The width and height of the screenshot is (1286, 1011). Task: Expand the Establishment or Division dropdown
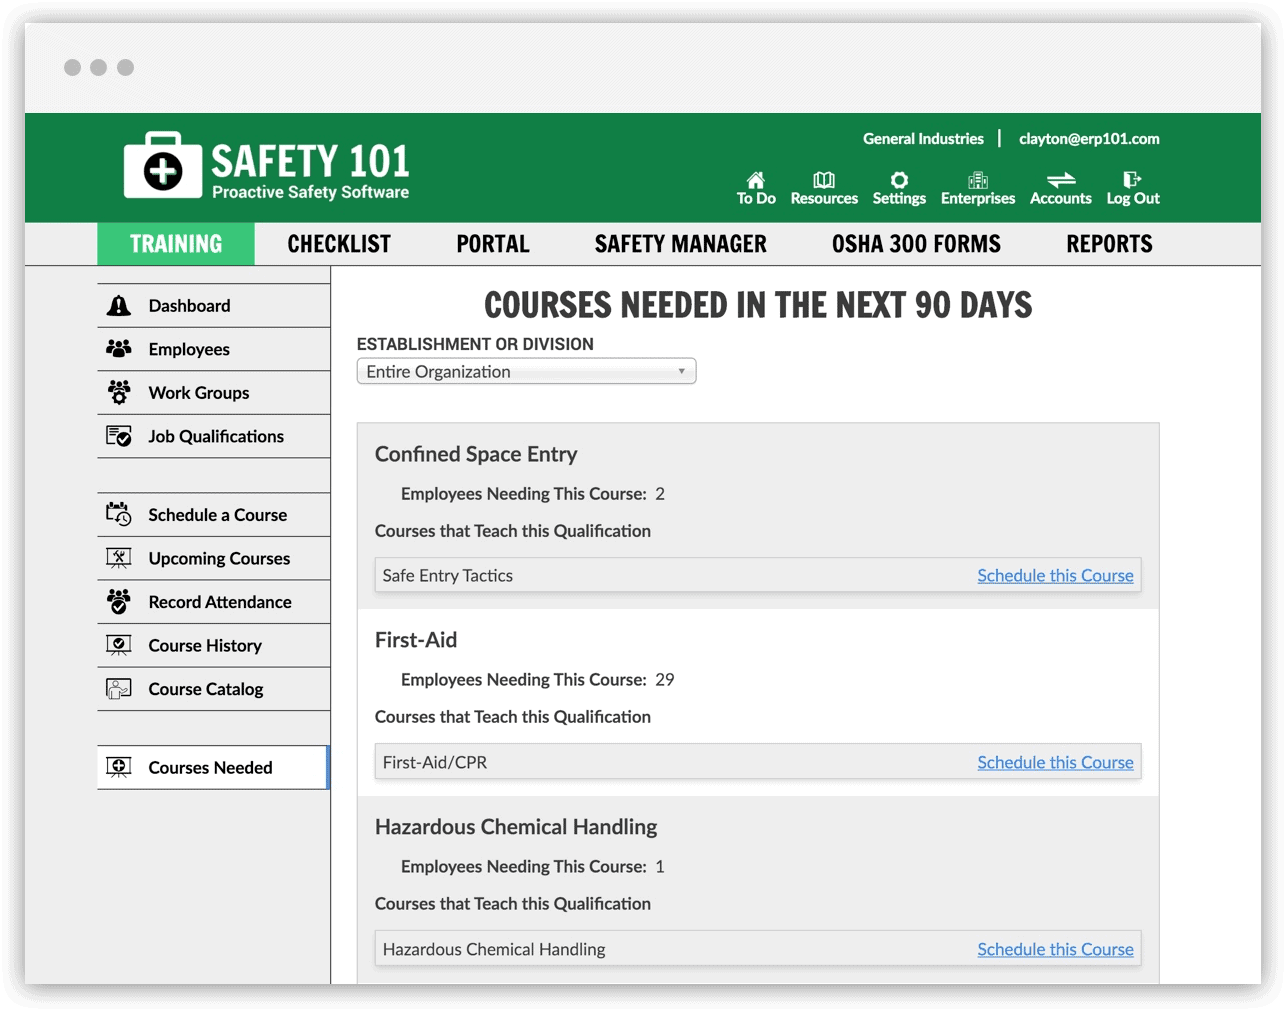526,372
